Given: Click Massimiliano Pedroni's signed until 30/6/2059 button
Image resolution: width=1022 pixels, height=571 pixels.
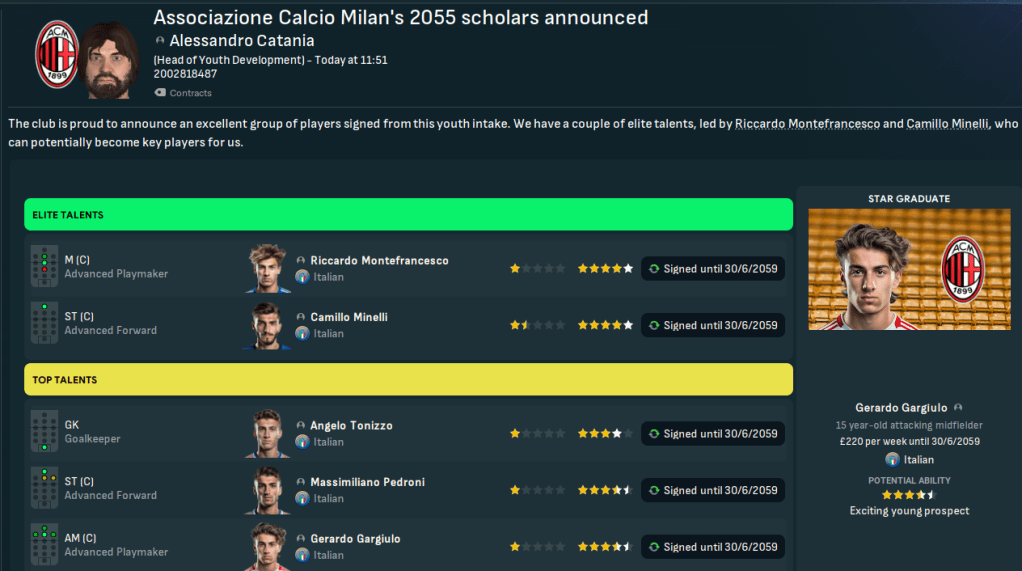Looking at the screenshot, I should (x=712, y=491).
